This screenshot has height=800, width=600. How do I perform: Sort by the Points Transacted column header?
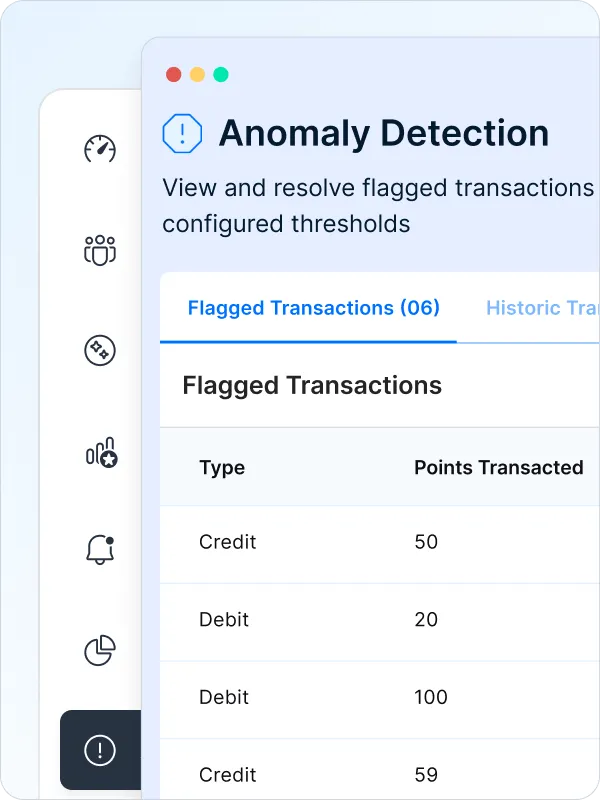coord(498,468)
